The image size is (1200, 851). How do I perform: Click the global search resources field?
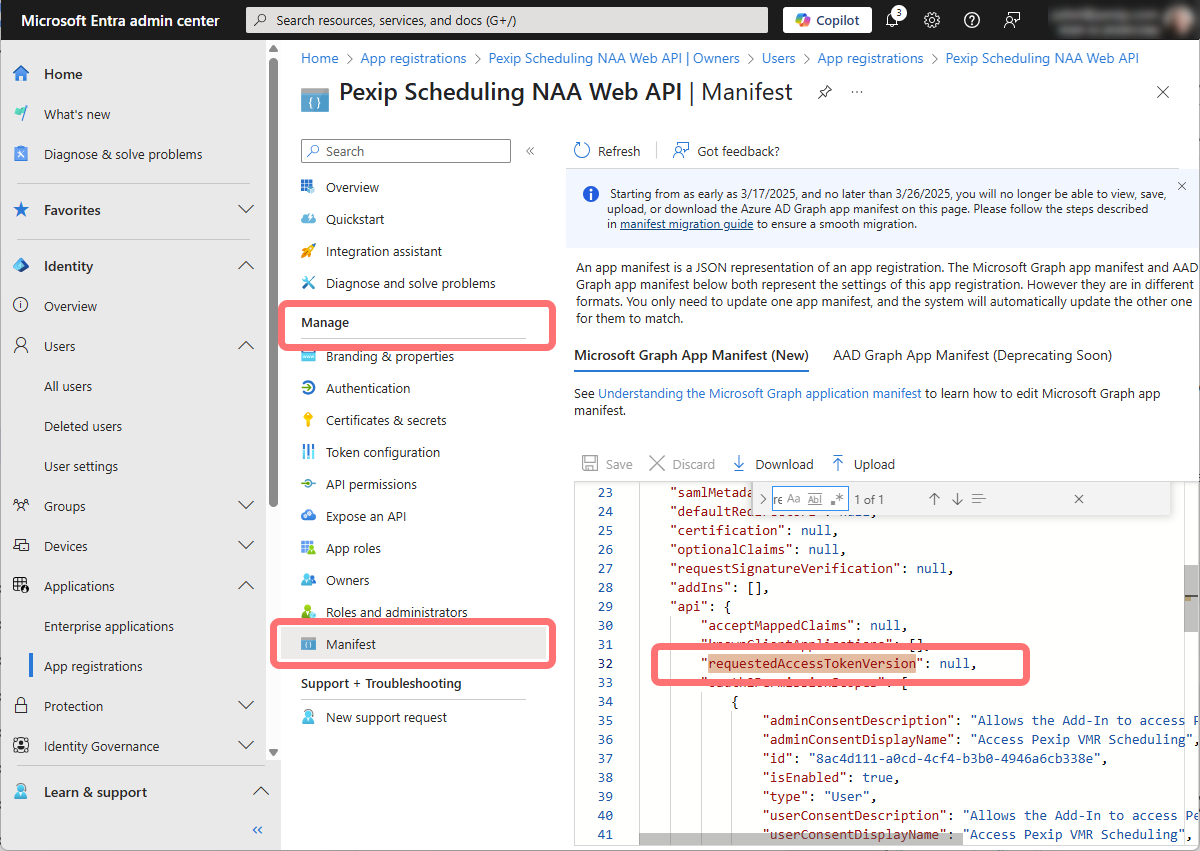click(507, 20)
